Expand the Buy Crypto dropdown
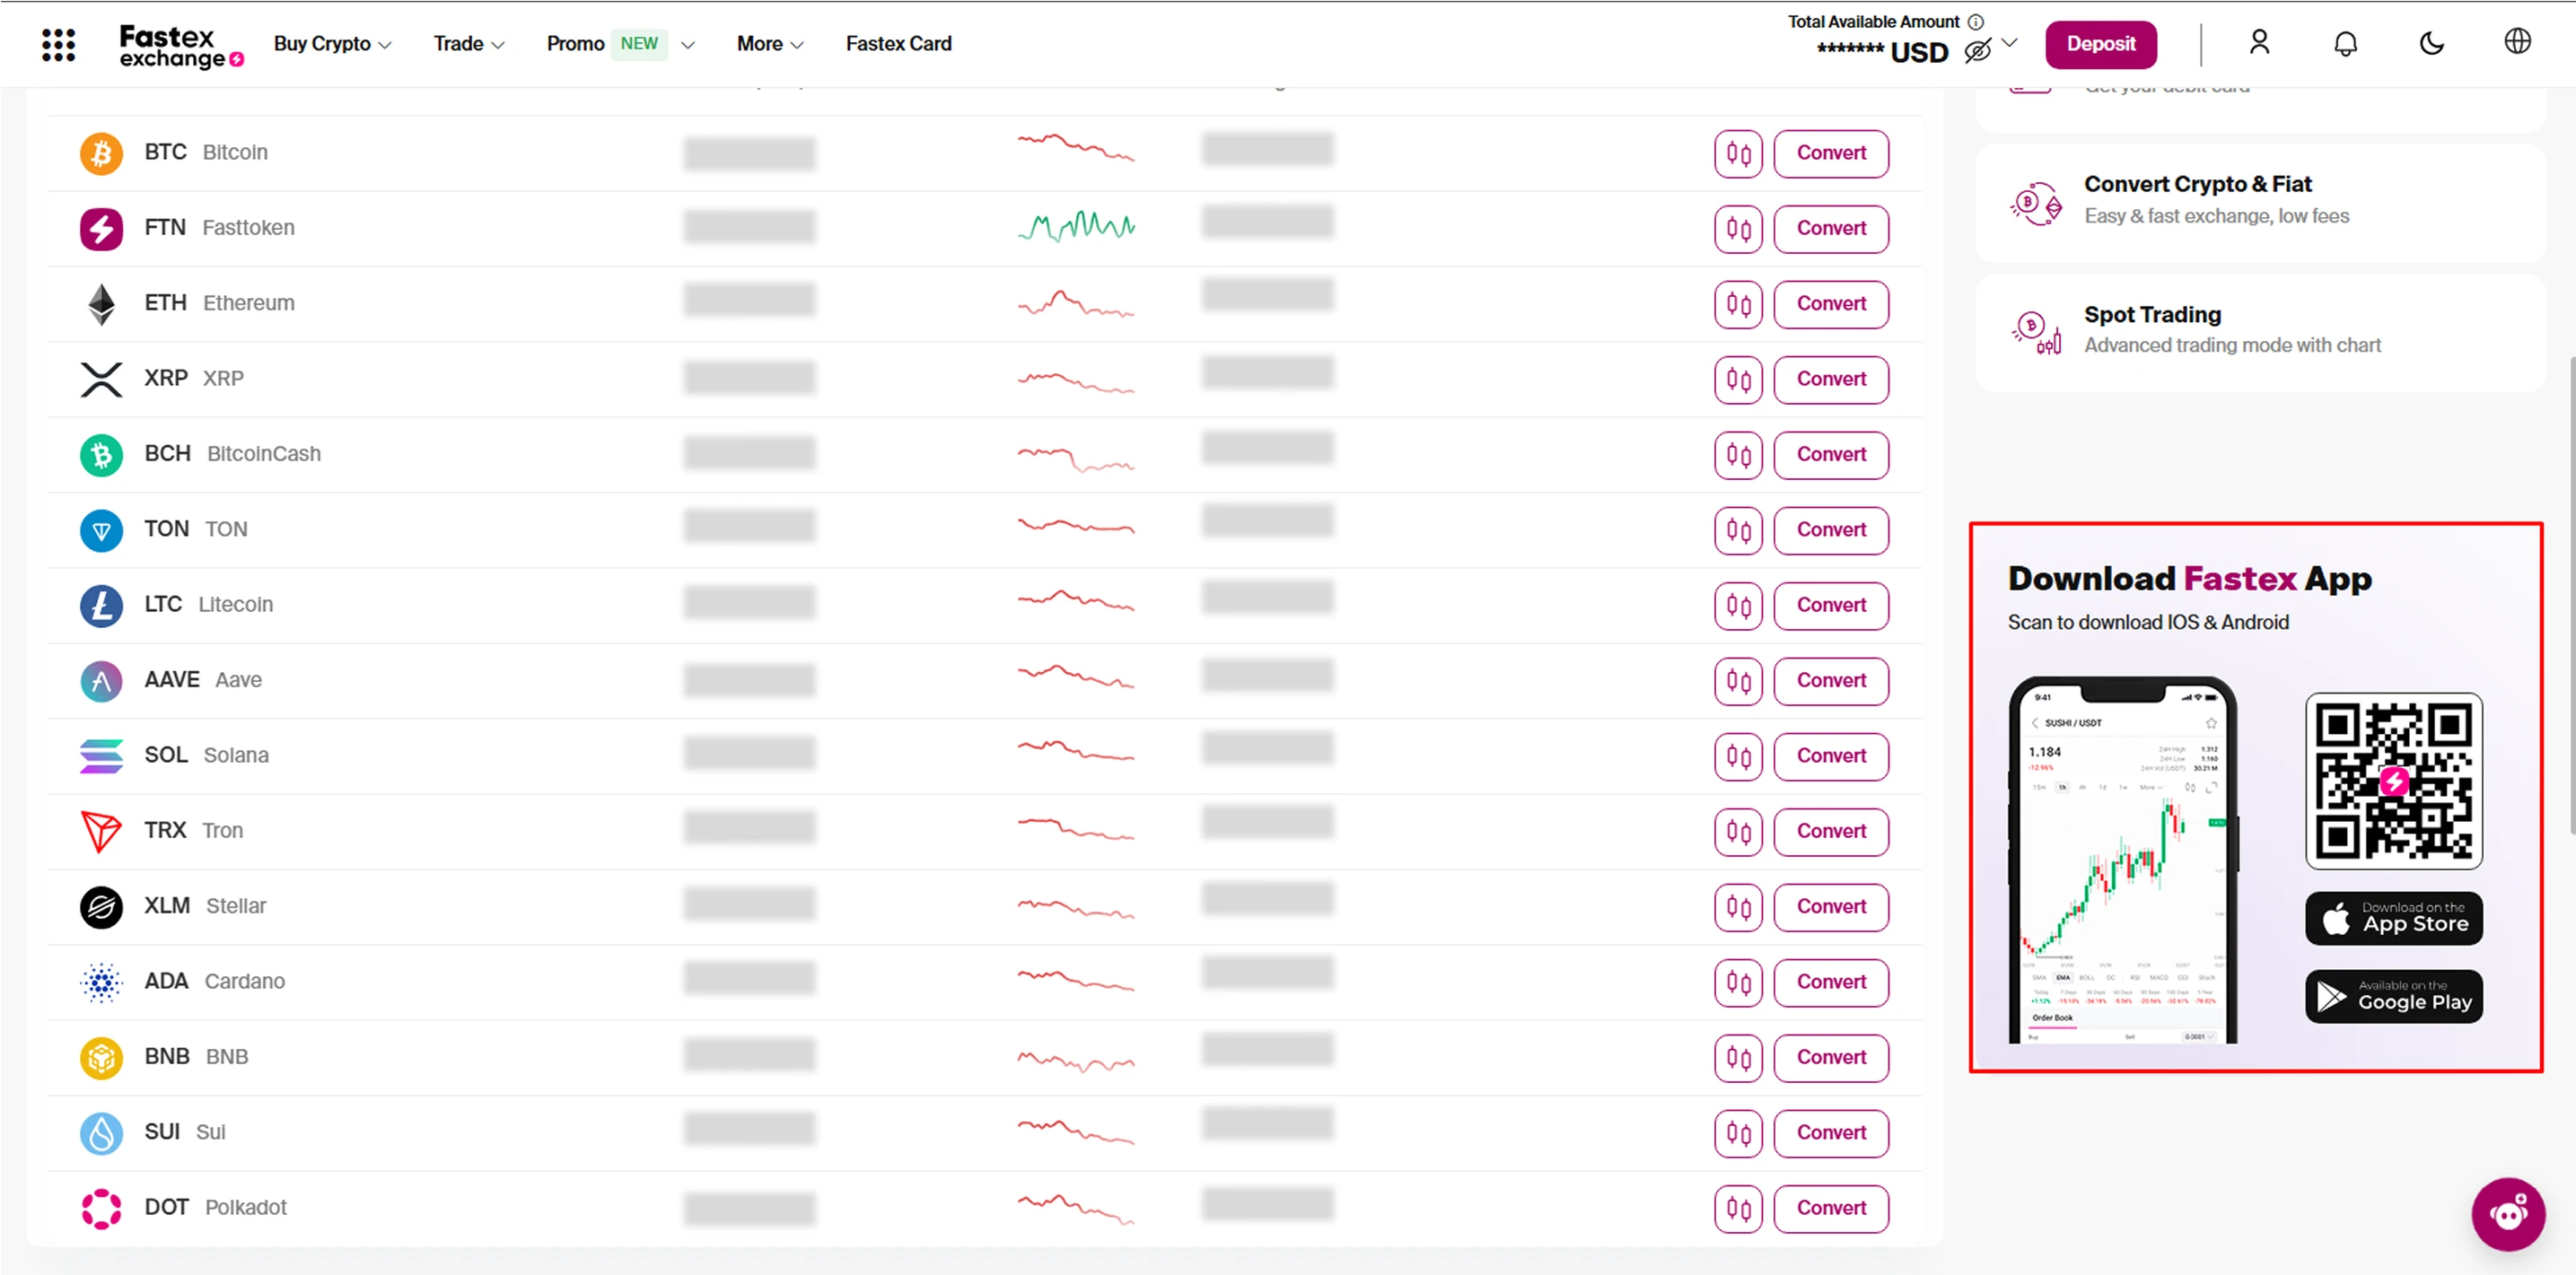This screenshot has height=1275, width=2576. 332,44
